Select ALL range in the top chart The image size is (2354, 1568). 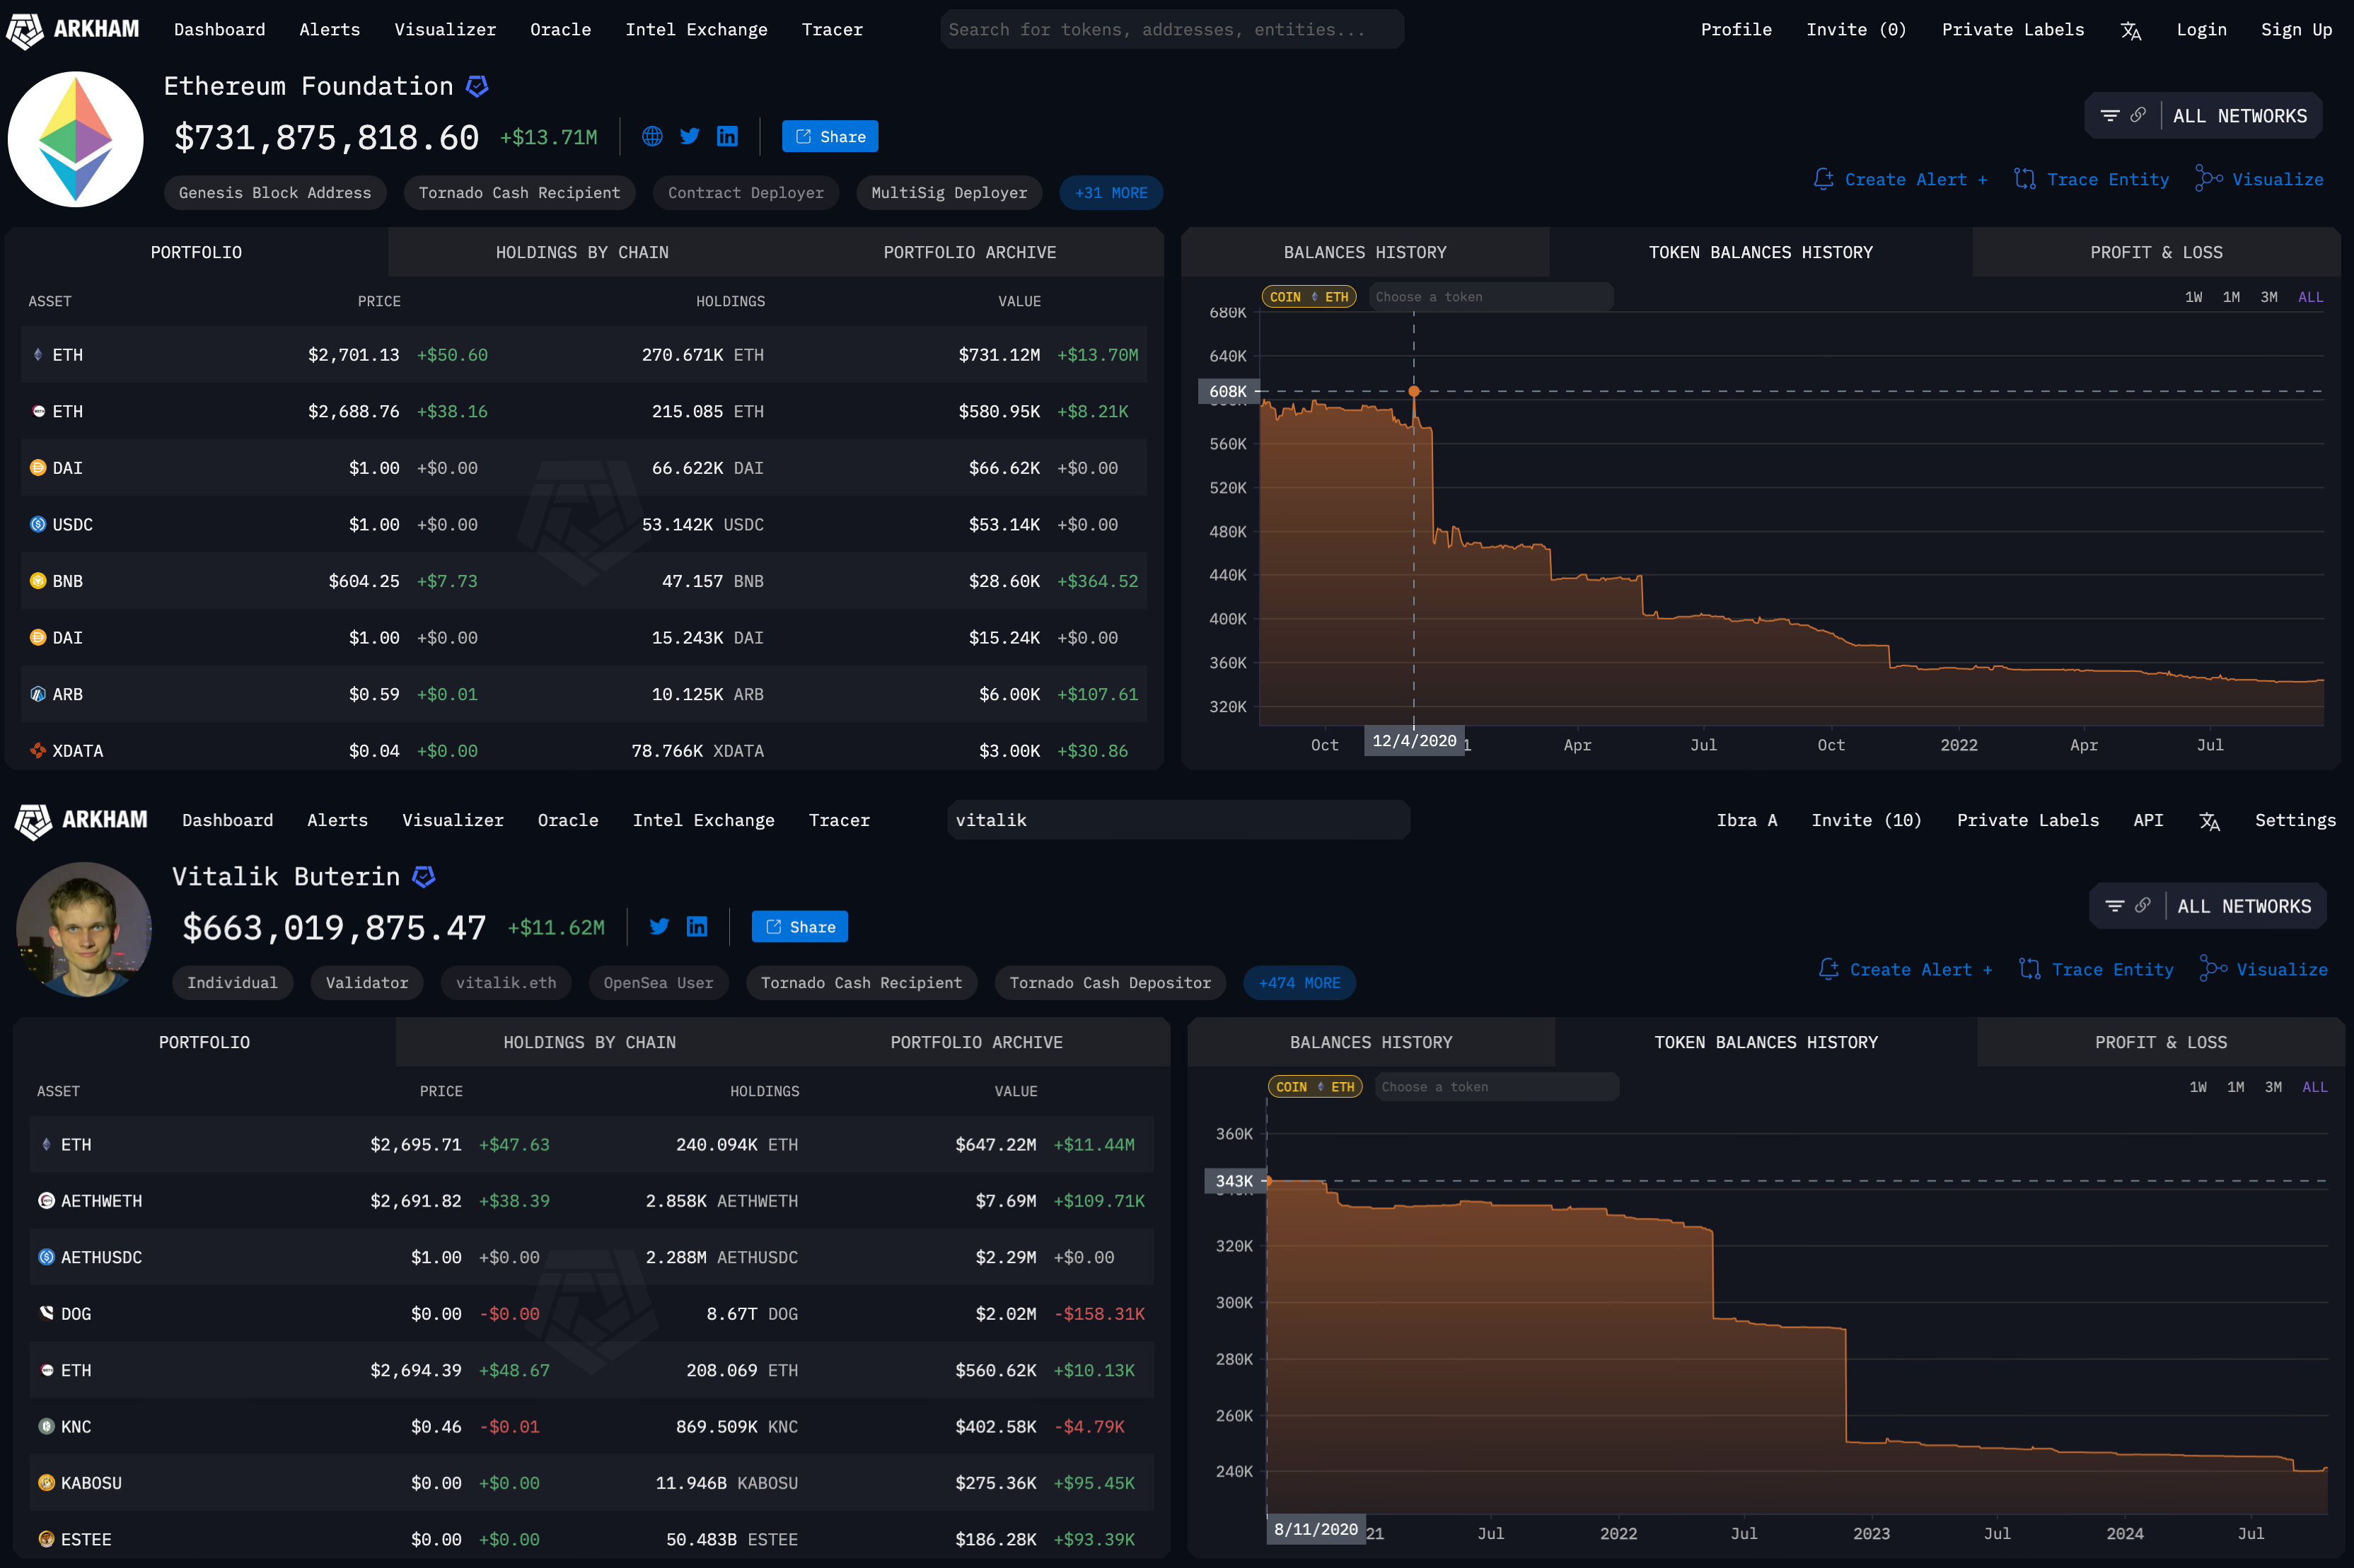click(x=2311, y=297)
